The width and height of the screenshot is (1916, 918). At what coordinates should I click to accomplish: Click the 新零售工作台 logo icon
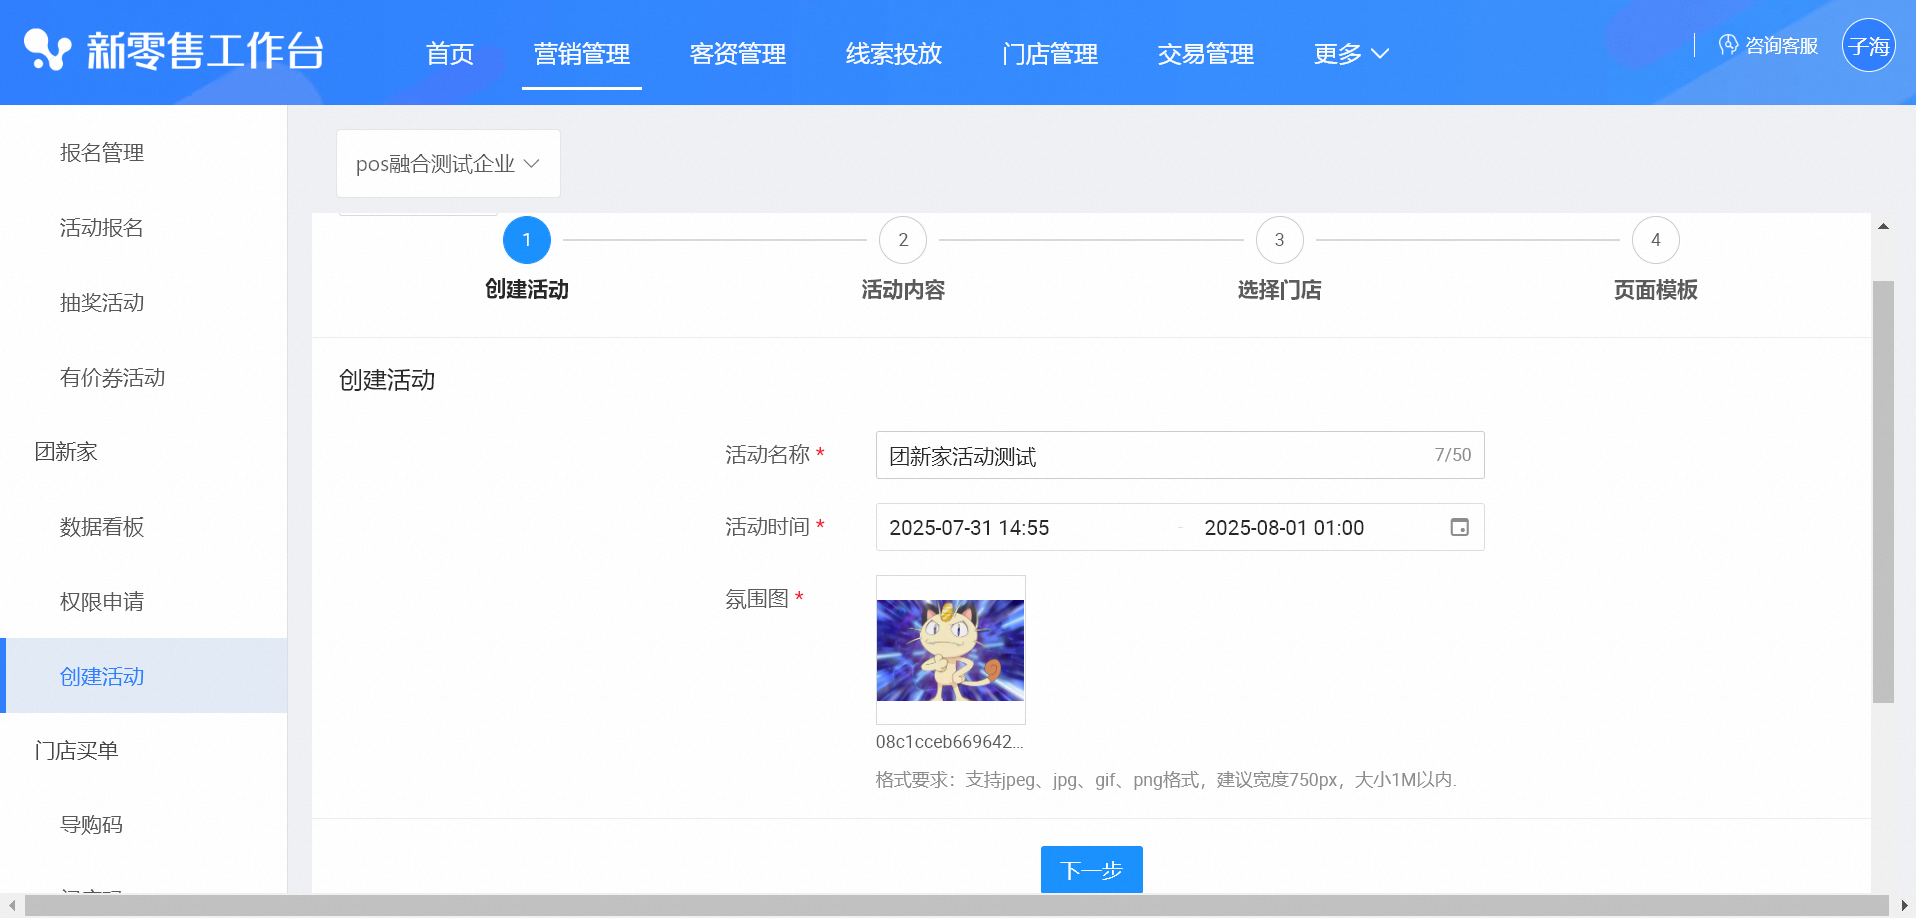[x=47, y=50]
